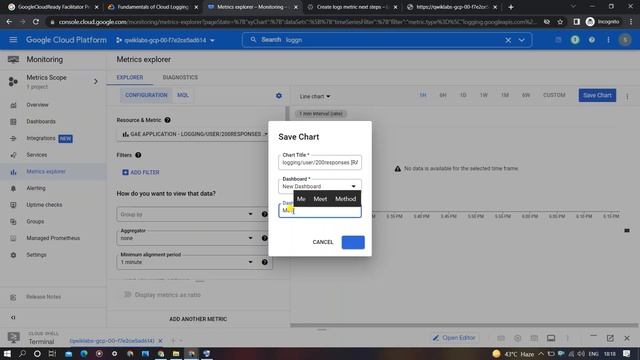Select the 1H time range
Image resolution: width=640 pixels, height=360 pixels.
423,95
